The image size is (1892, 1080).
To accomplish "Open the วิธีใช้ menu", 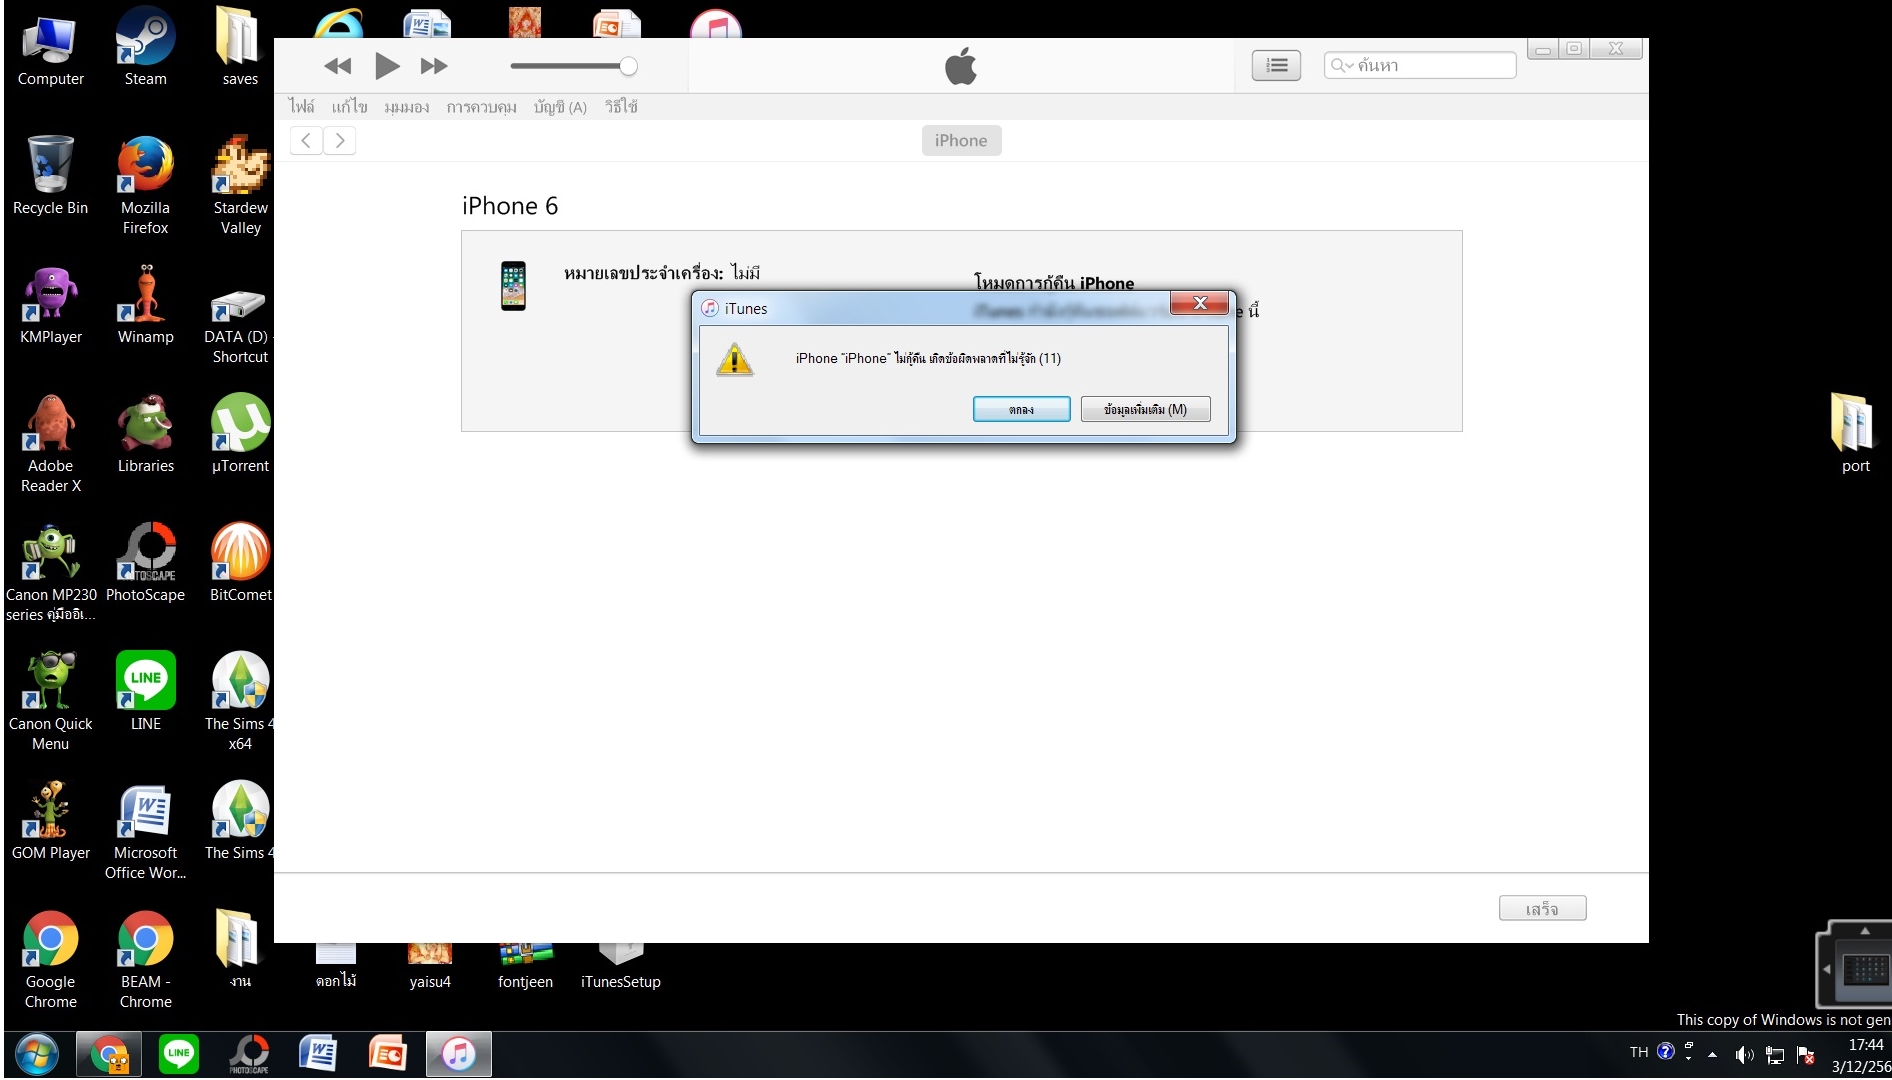I will click(x=621, y=107).
